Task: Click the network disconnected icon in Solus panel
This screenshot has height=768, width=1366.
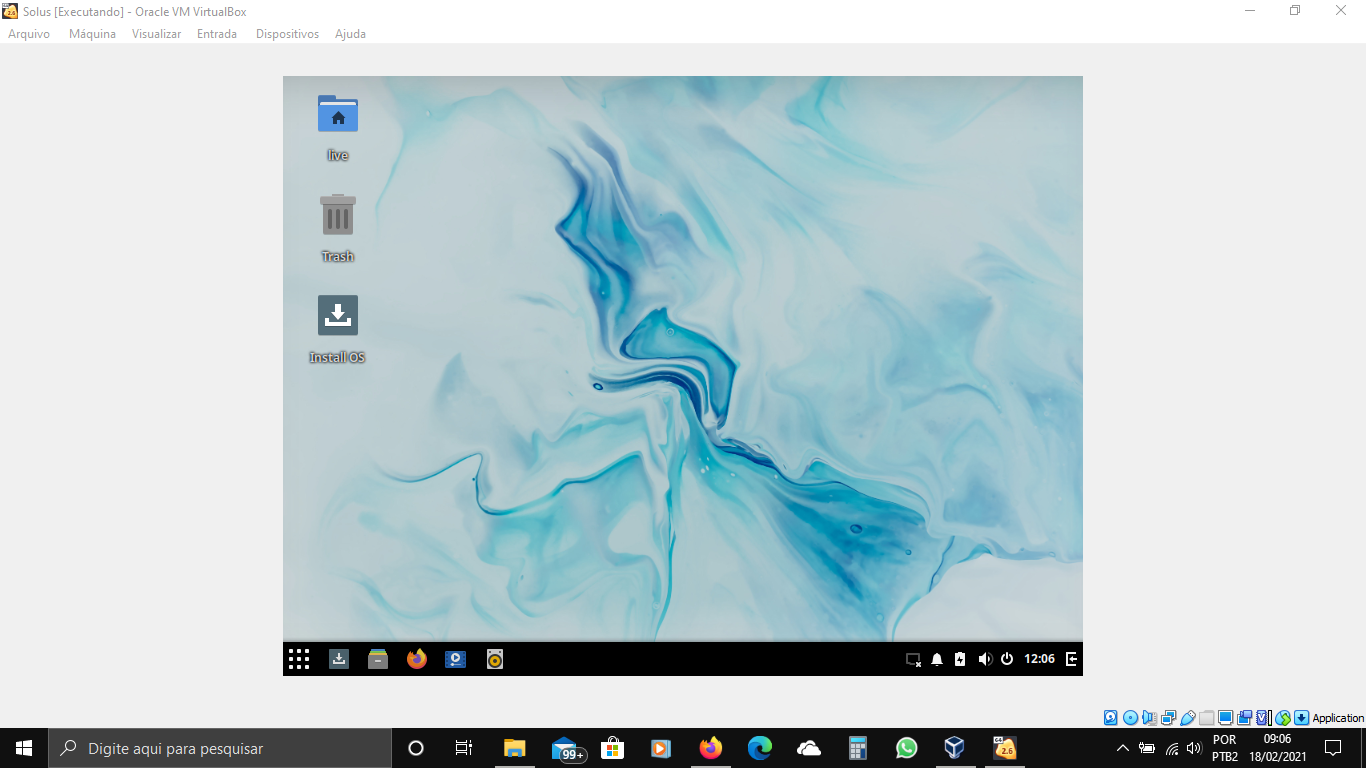Action: click(913, 660)
